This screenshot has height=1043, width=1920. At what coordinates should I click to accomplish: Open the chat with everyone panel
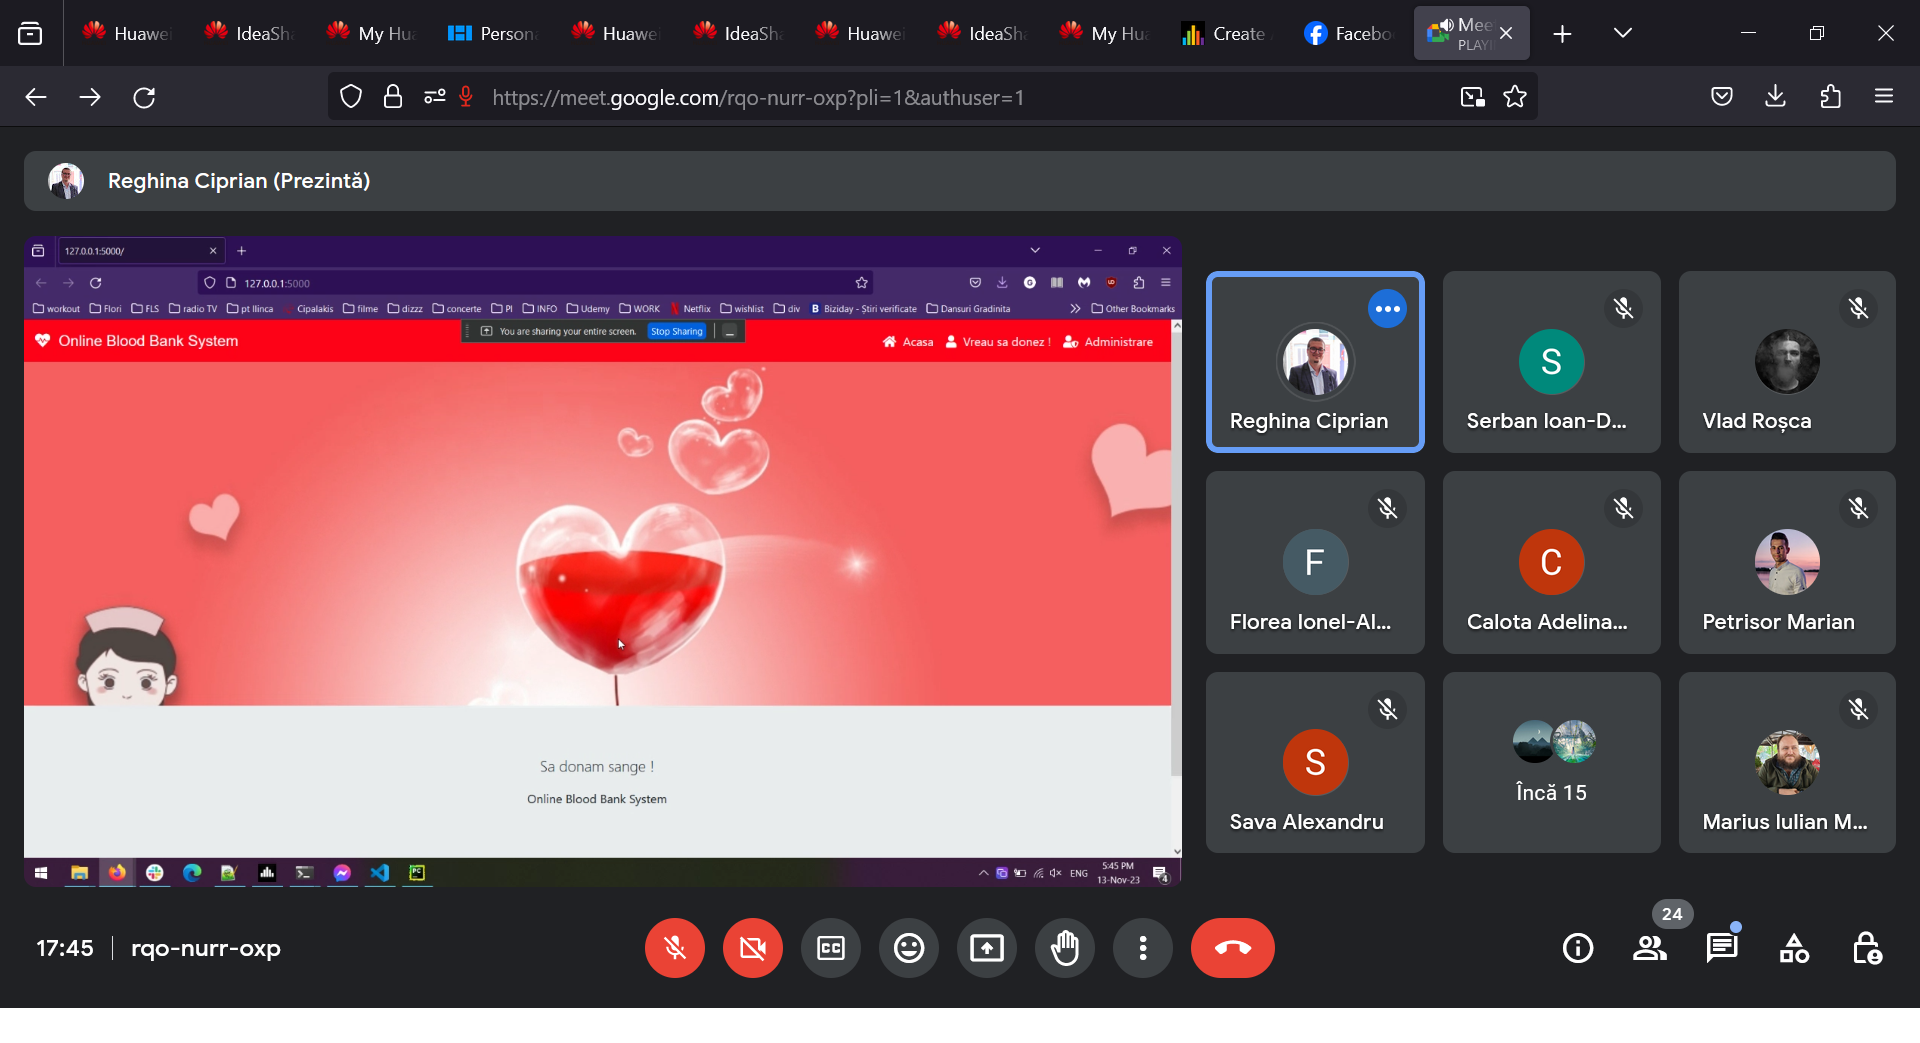tap(1722, 947)
